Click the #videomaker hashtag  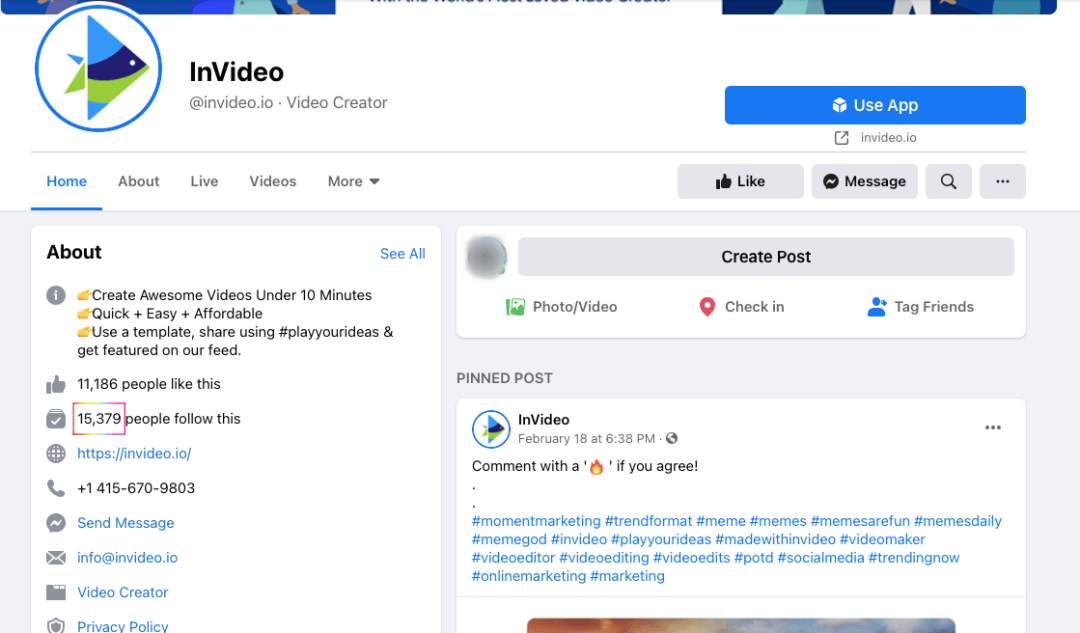(x=882, y=539)
